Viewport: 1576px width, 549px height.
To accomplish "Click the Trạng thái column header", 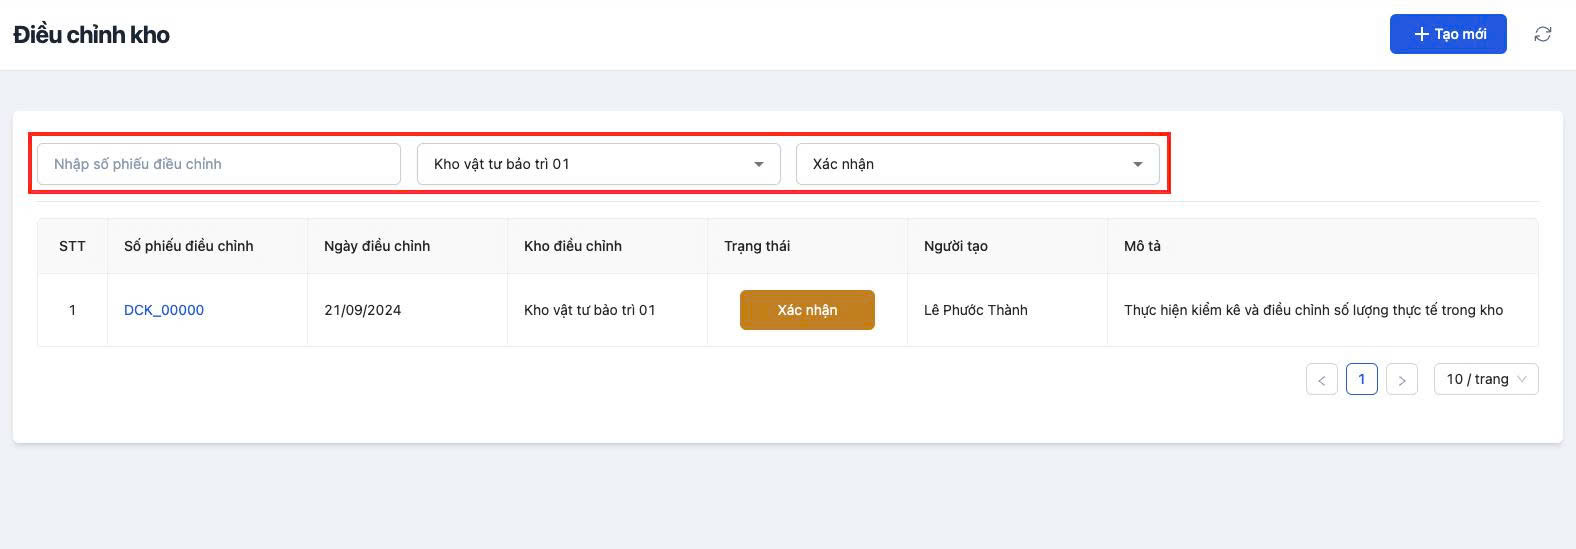I will 757,246.
